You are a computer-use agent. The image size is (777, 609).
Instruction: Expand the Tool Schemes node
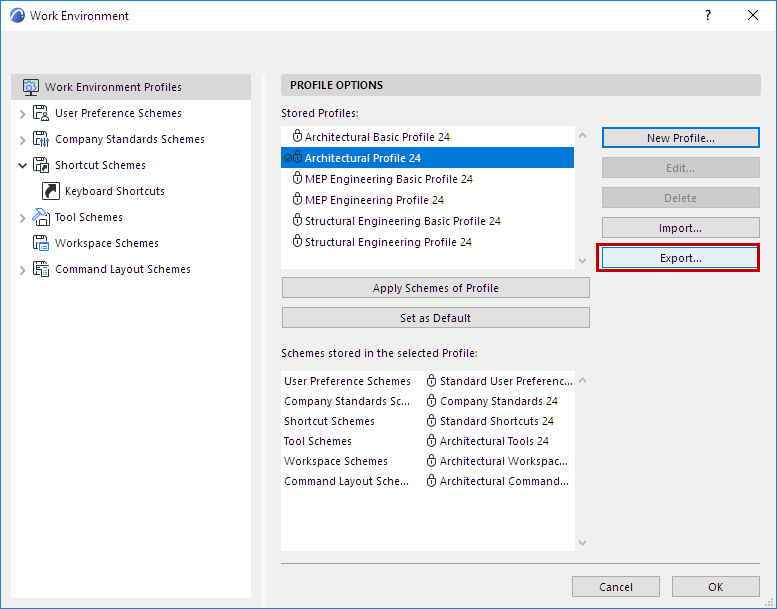(23, 218)
